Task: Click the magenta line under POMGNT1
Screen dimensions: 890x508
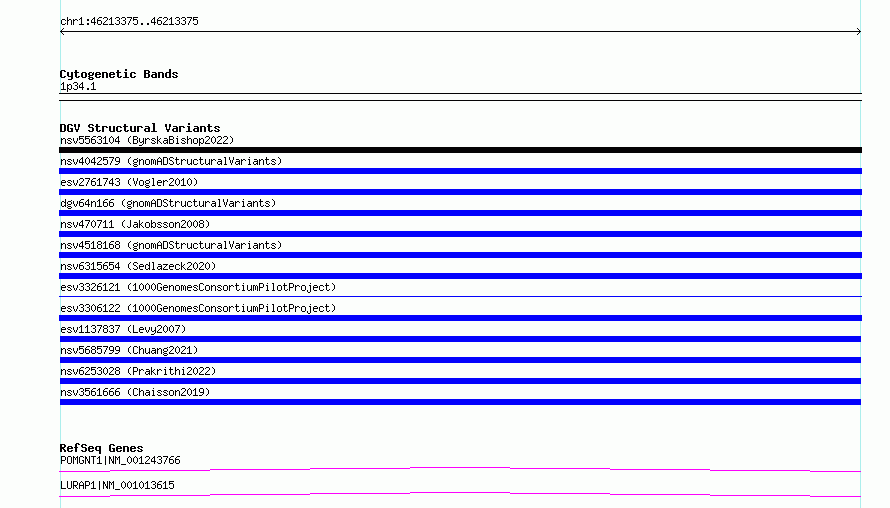Action: tap(460, 469)
